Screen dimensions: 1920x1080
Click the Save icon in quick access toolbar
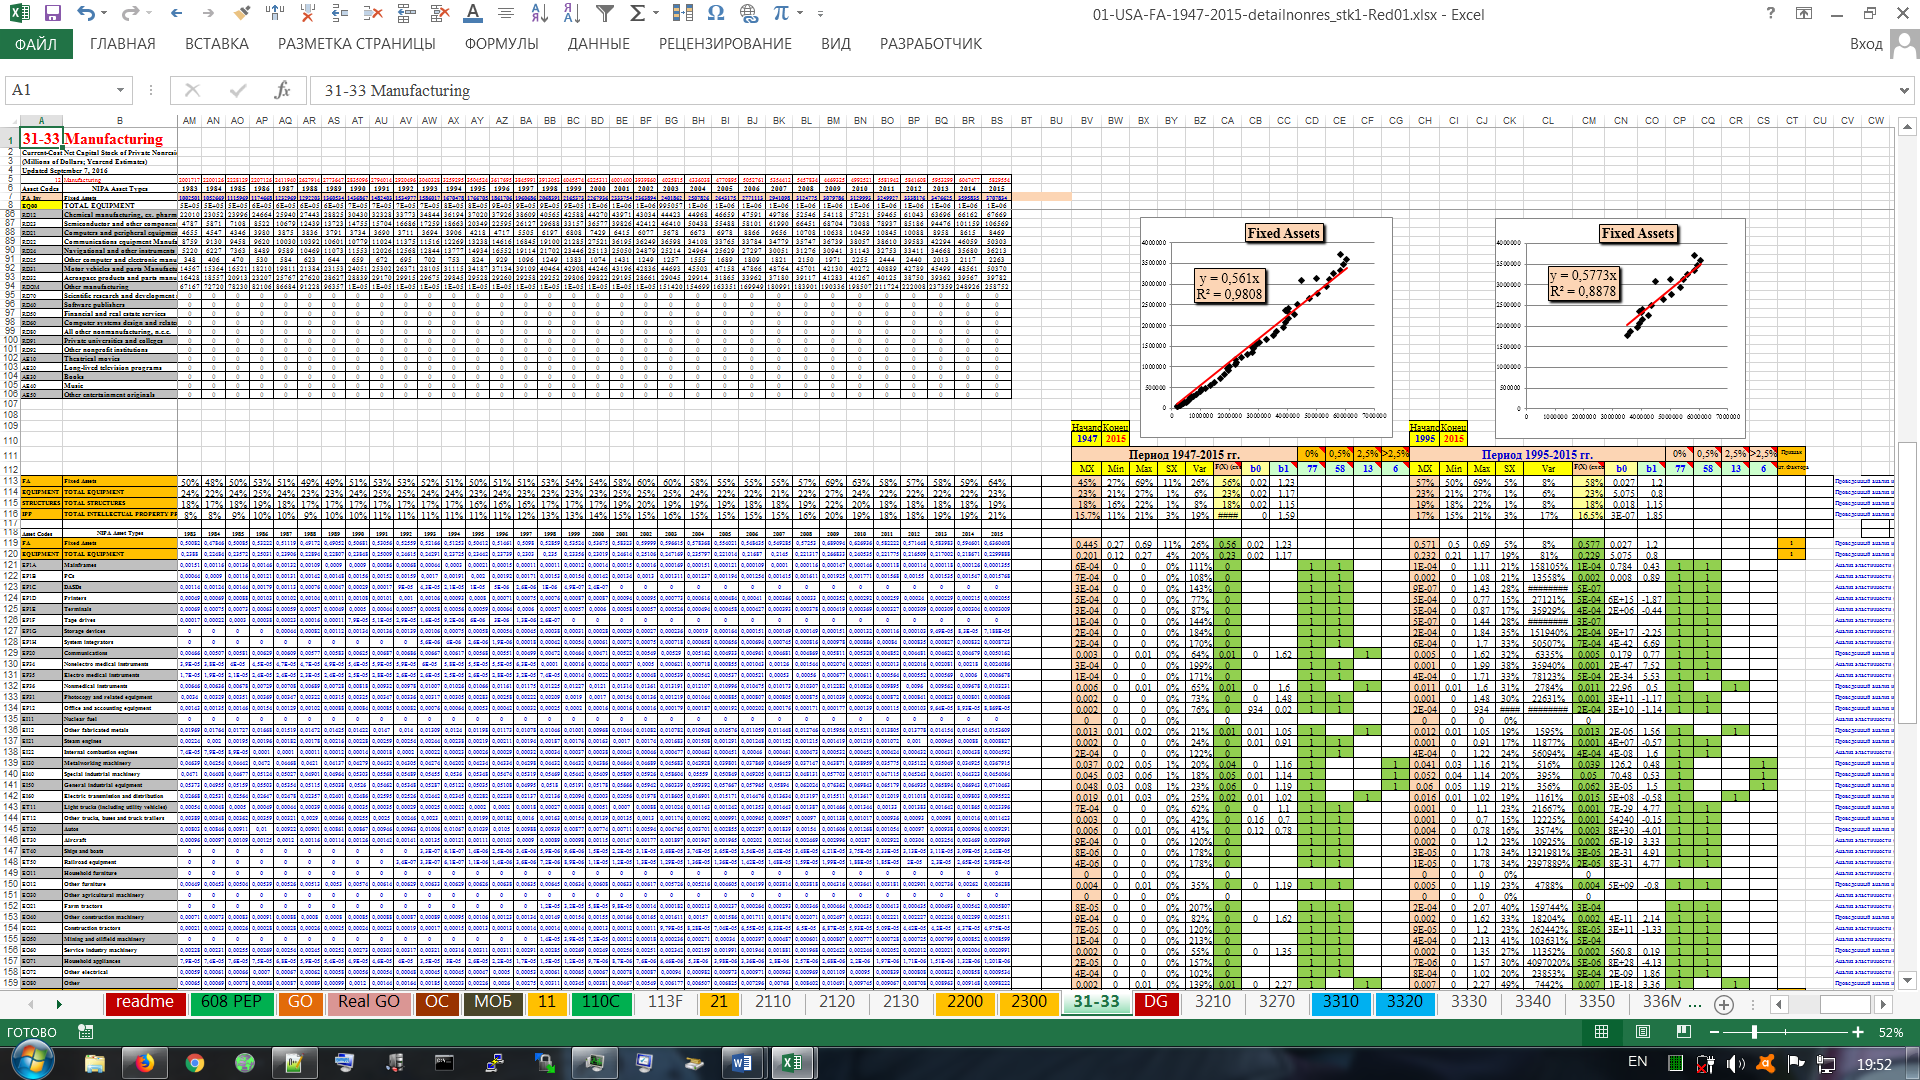53,14
